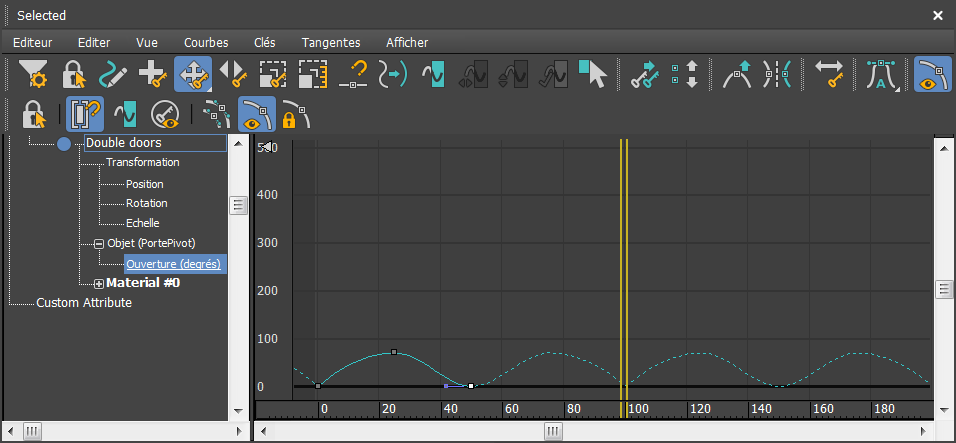Click track list scroll-down arrow
This screenshot has width=956, height=443.
click(x=238, y=411)
